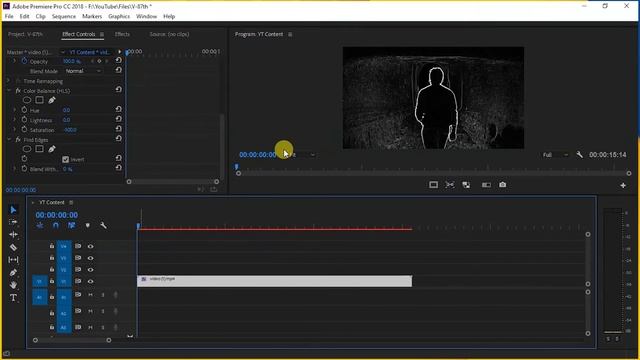Uncheck the Invert checkbox
The height and width of the screenshot is (360, 640).
(x=65, y=159)
